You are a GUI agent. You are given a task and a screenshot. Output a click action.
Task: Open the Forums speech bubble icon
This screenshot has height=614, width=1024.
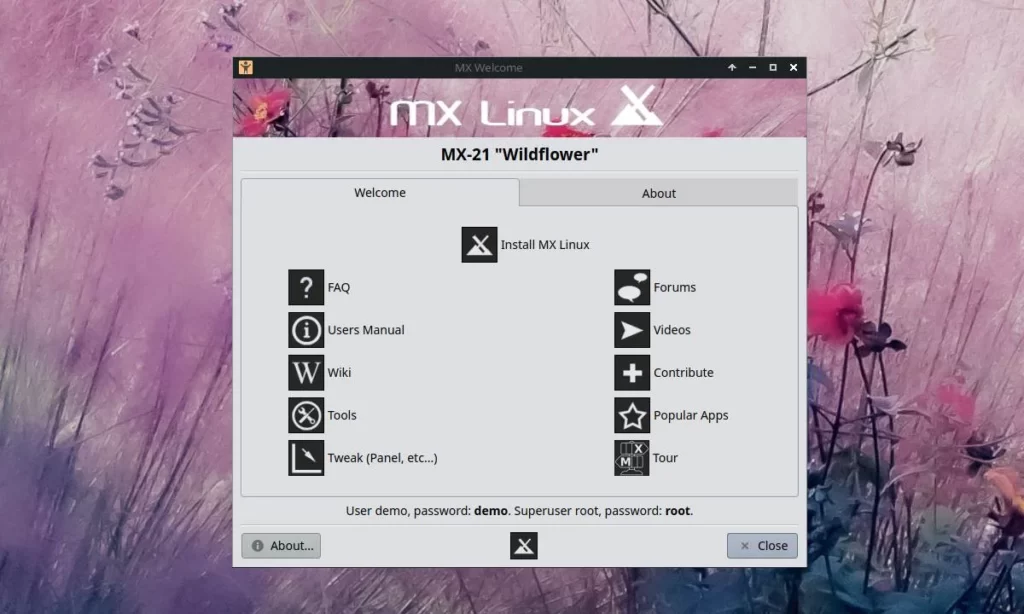pos(632,287)
